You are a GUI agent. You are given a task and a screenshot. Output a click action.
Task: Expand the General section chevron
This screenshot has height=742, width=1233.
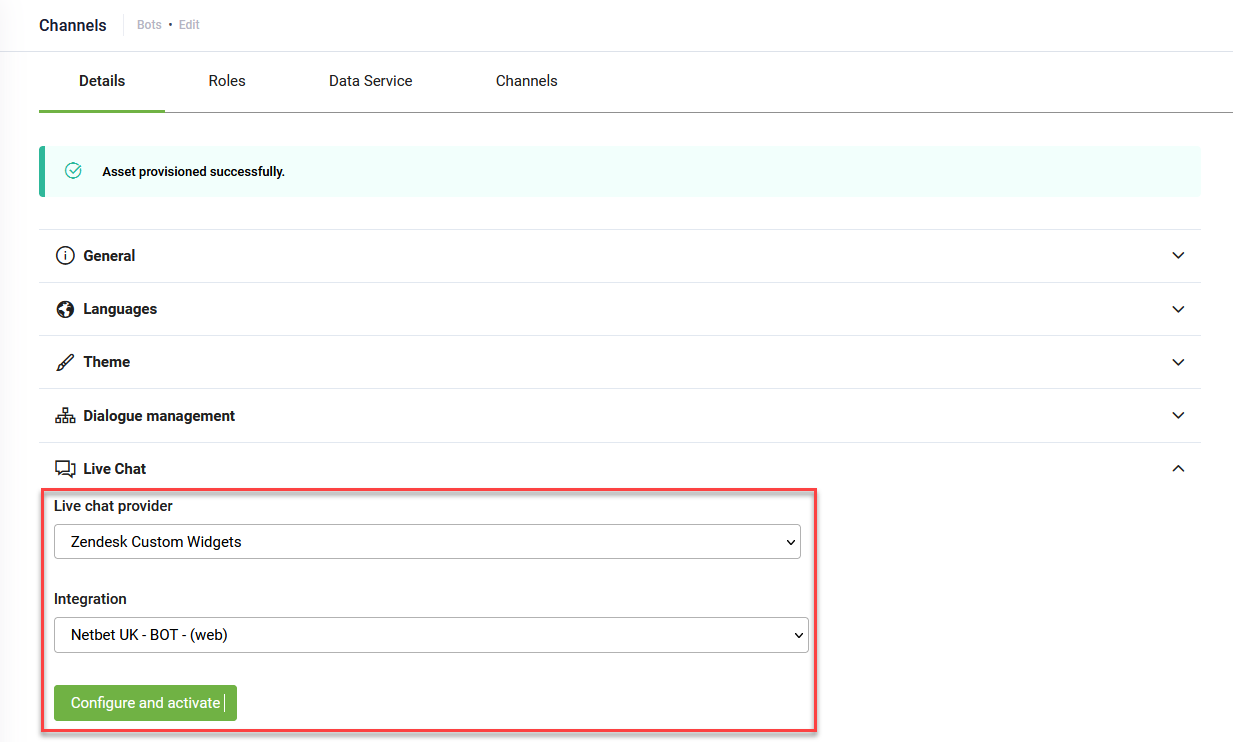[x=1178, y=256]
